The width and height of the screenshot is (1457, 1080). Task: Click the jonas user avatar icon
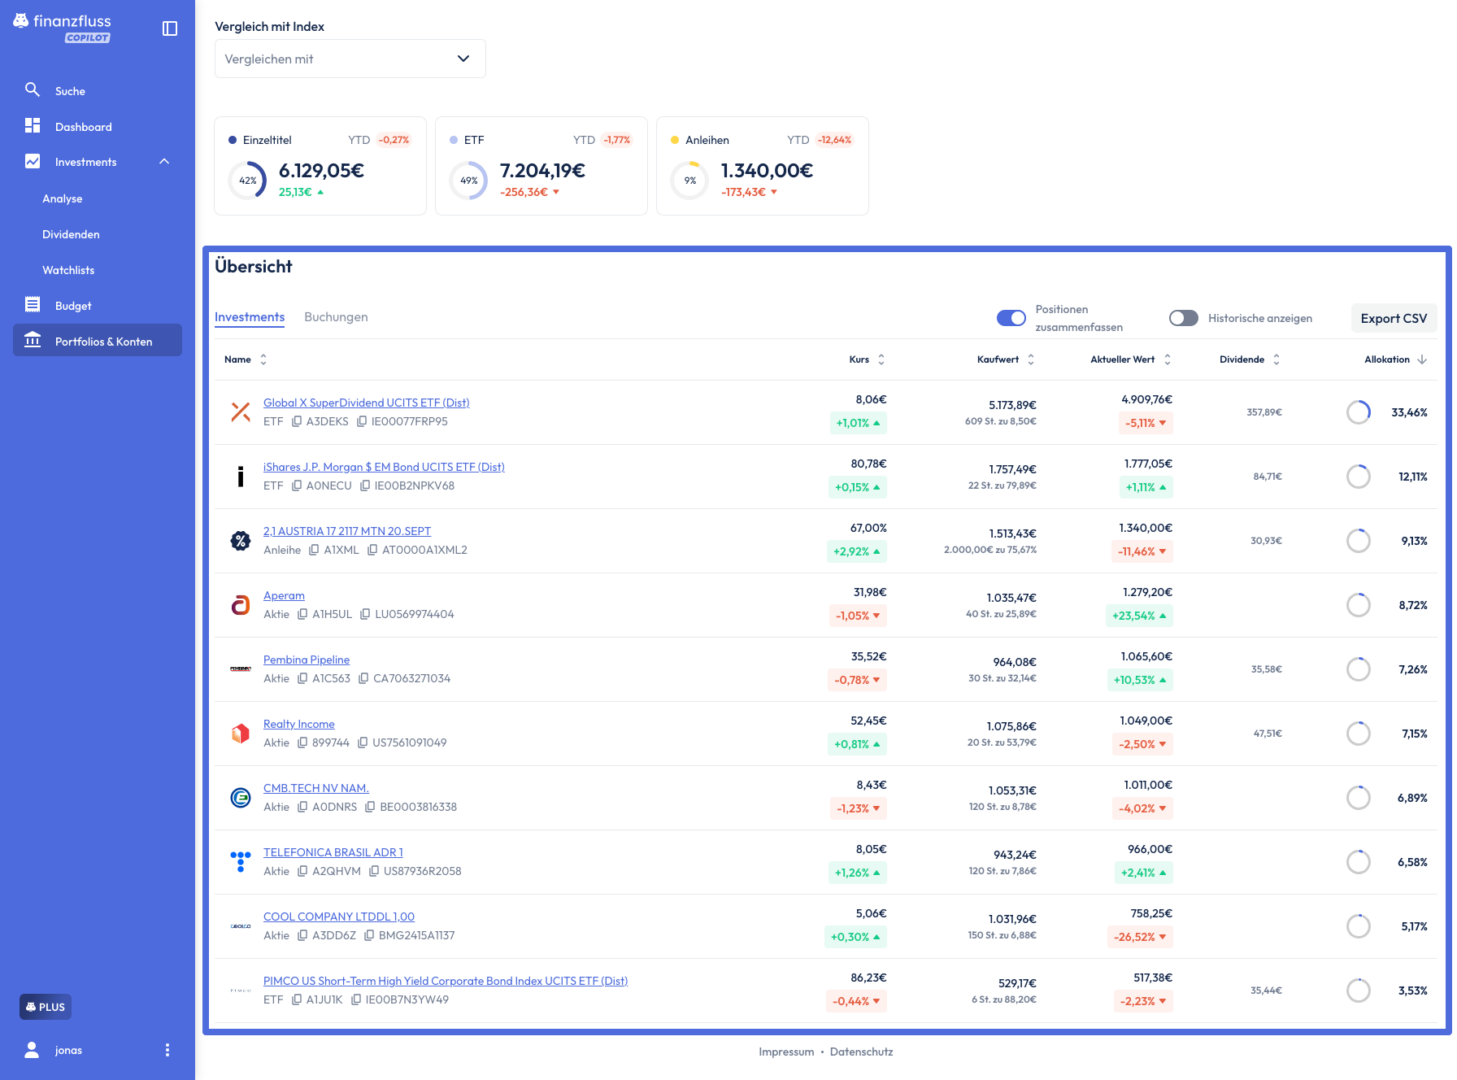[x=32, y=1050]
